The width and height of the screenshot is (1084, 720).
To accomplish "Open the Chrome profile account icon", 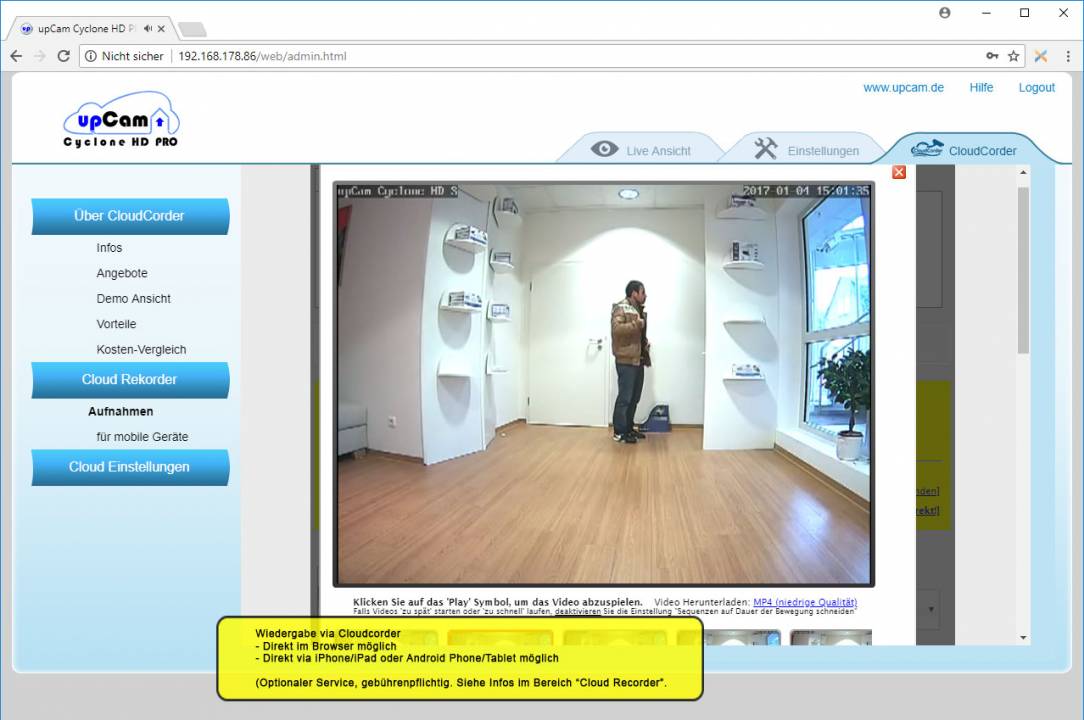I will point(945,12).
